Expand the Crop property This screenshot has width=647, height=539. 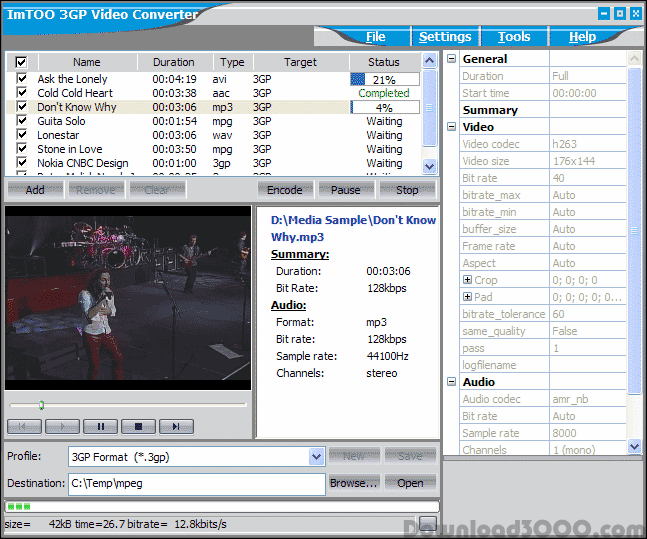467,280
